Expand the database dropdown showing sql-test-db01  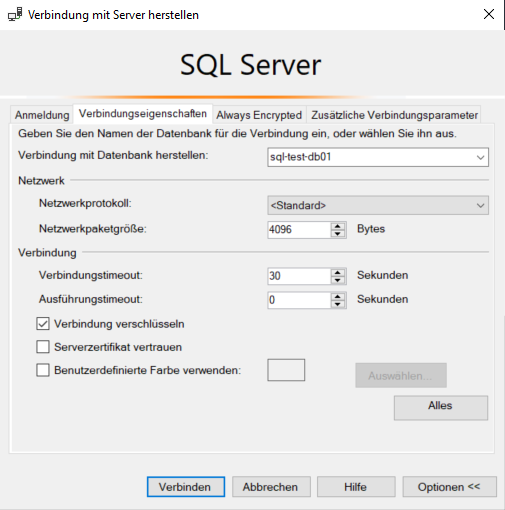coord(480,157)
